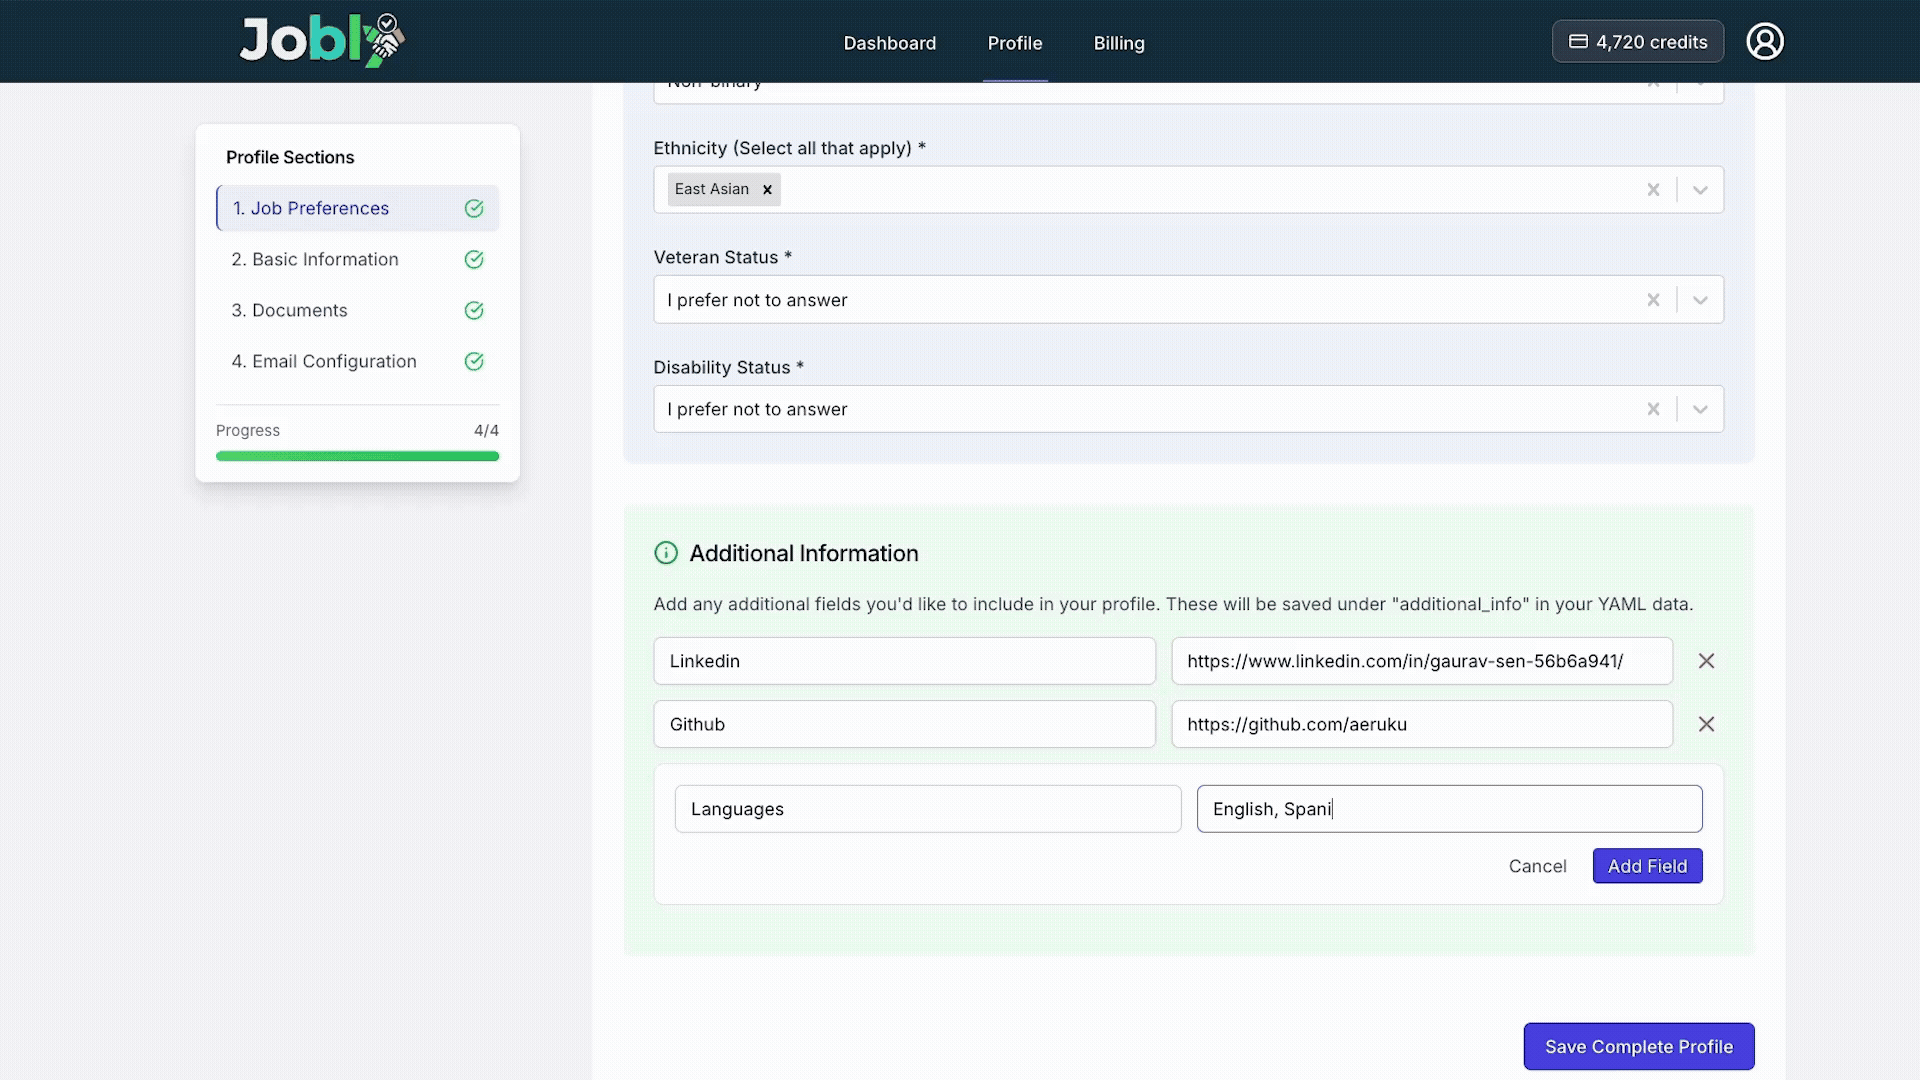Click the 4,720 credits badge
Image resolution: width=1920 pixels, height=1080 pixels.
tap(1637, 42)
